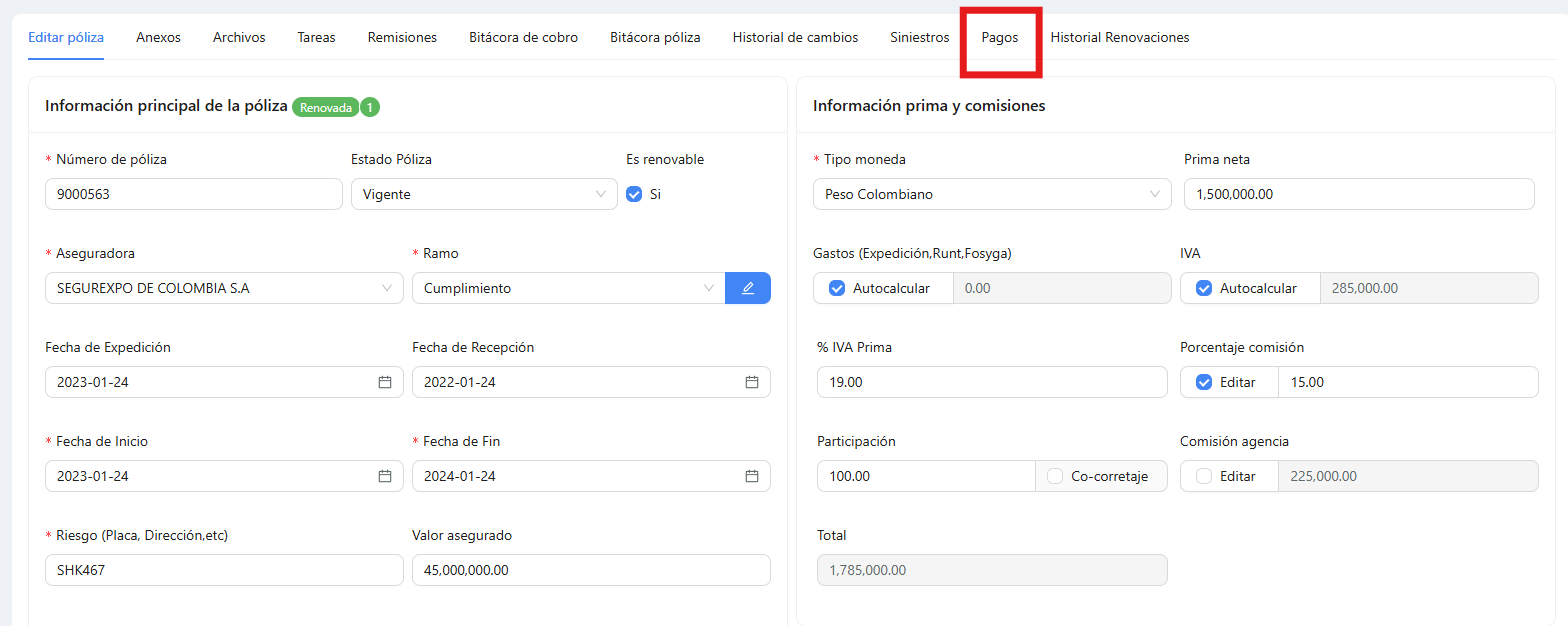Open the Archivos tab
Viewport: 1568px width, 626px height.
[239, 37]
